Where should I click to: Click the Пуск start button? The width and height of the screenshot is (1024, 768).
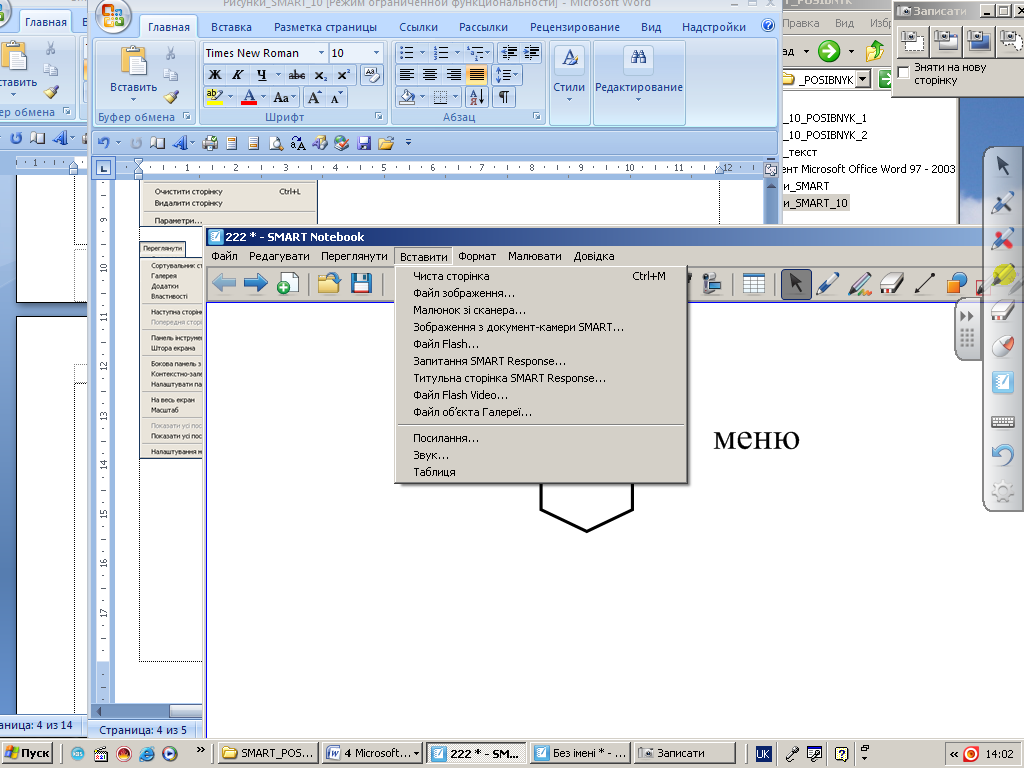click(x=27, y=753)
